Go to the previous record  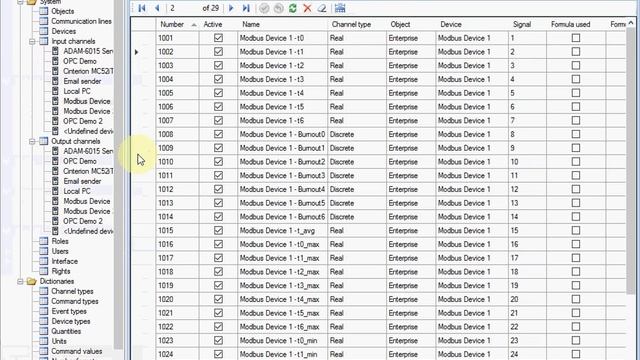[157, 8]
